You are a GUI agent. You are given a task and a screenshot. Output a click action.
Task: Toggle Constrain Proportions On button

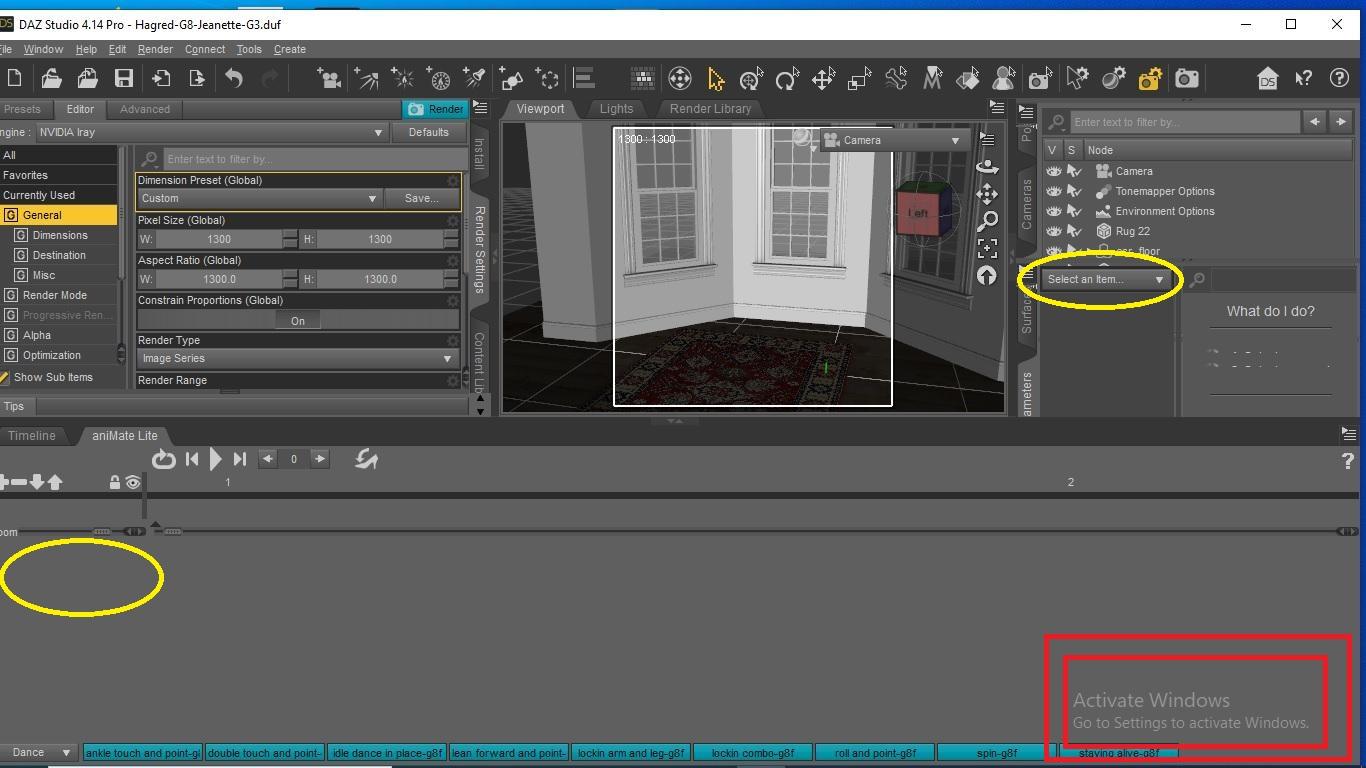pyautogui.click(x=297, y=321)
